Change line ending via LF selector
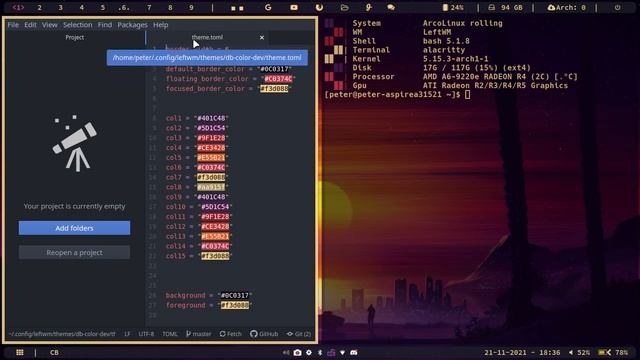Image resolution: width=640 pixels, height=360 pixels. tap(127, 333)
